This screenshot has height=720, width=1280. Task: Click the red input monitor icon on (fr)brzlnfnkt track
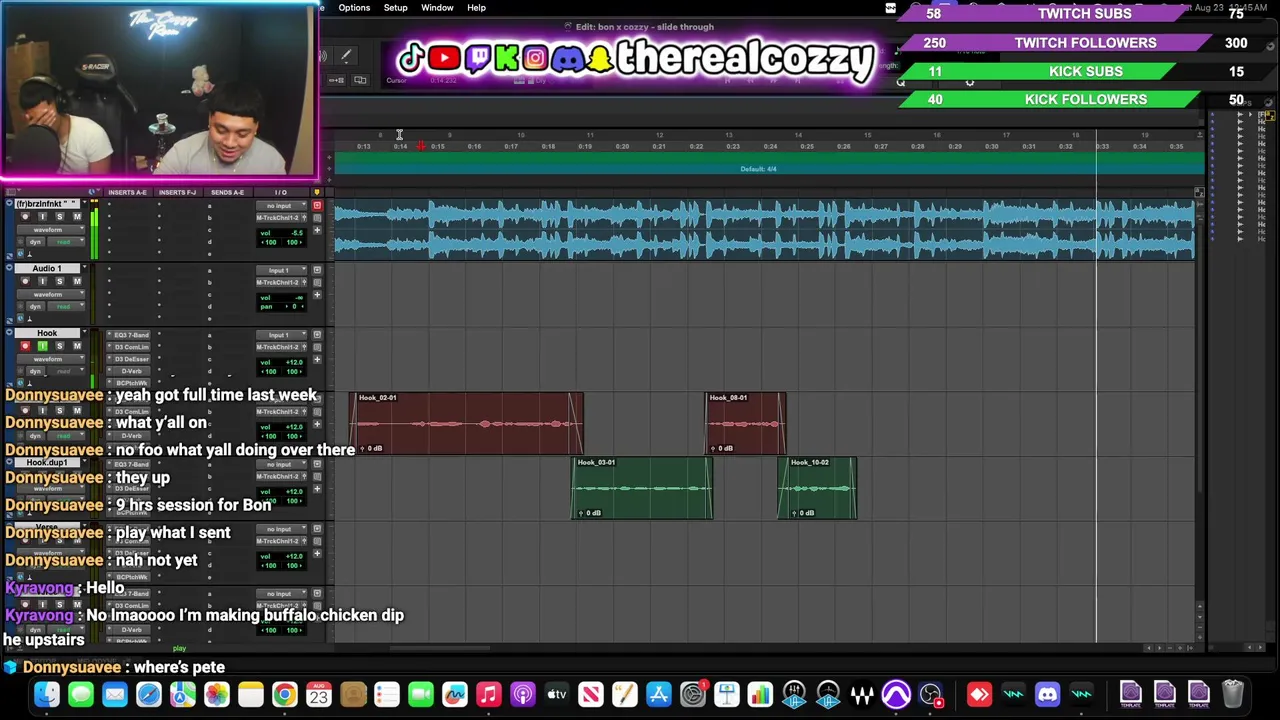click(317, 205)
